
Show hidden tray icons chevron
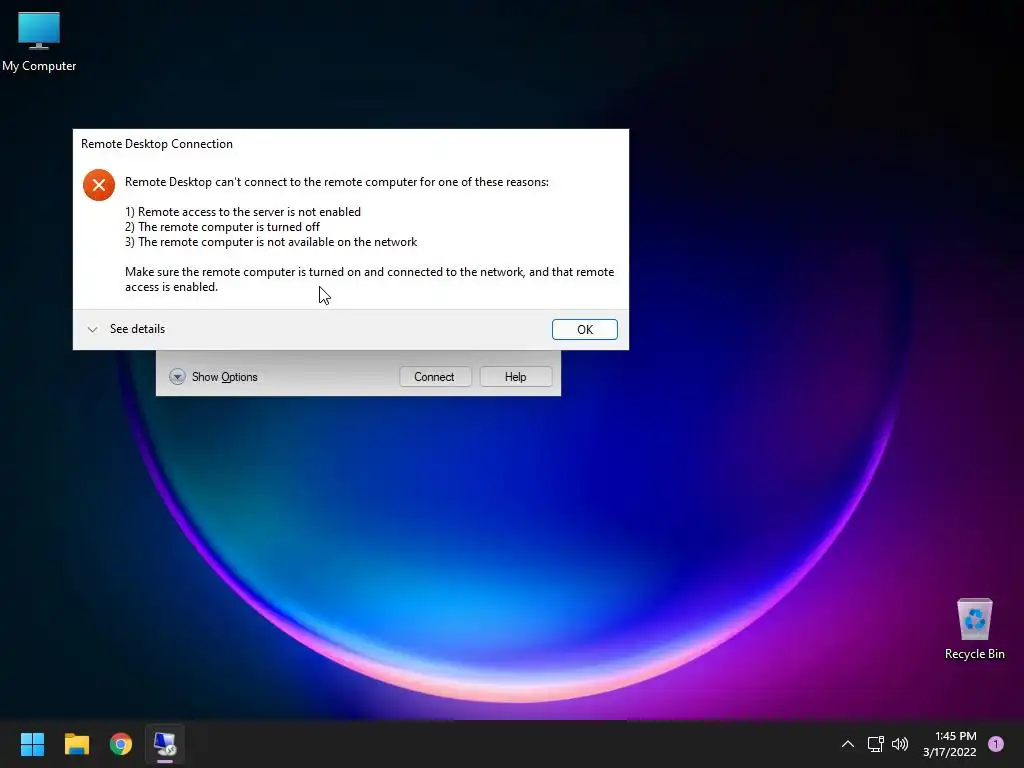tap(848, 744)
